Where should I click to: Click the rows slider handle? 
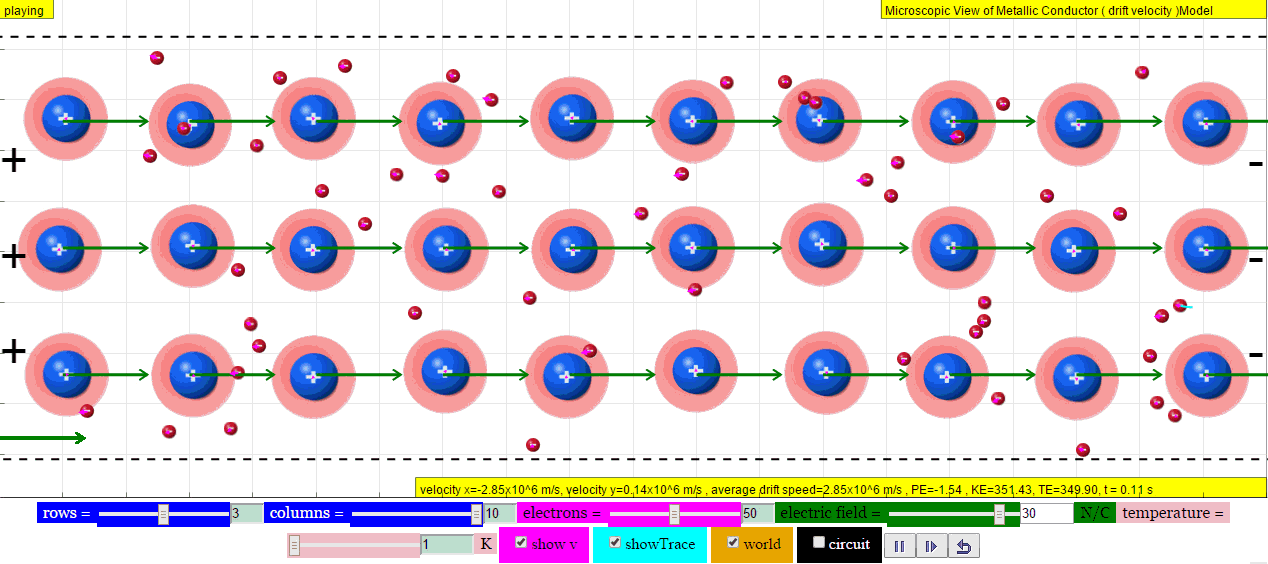tap(163, 514)
